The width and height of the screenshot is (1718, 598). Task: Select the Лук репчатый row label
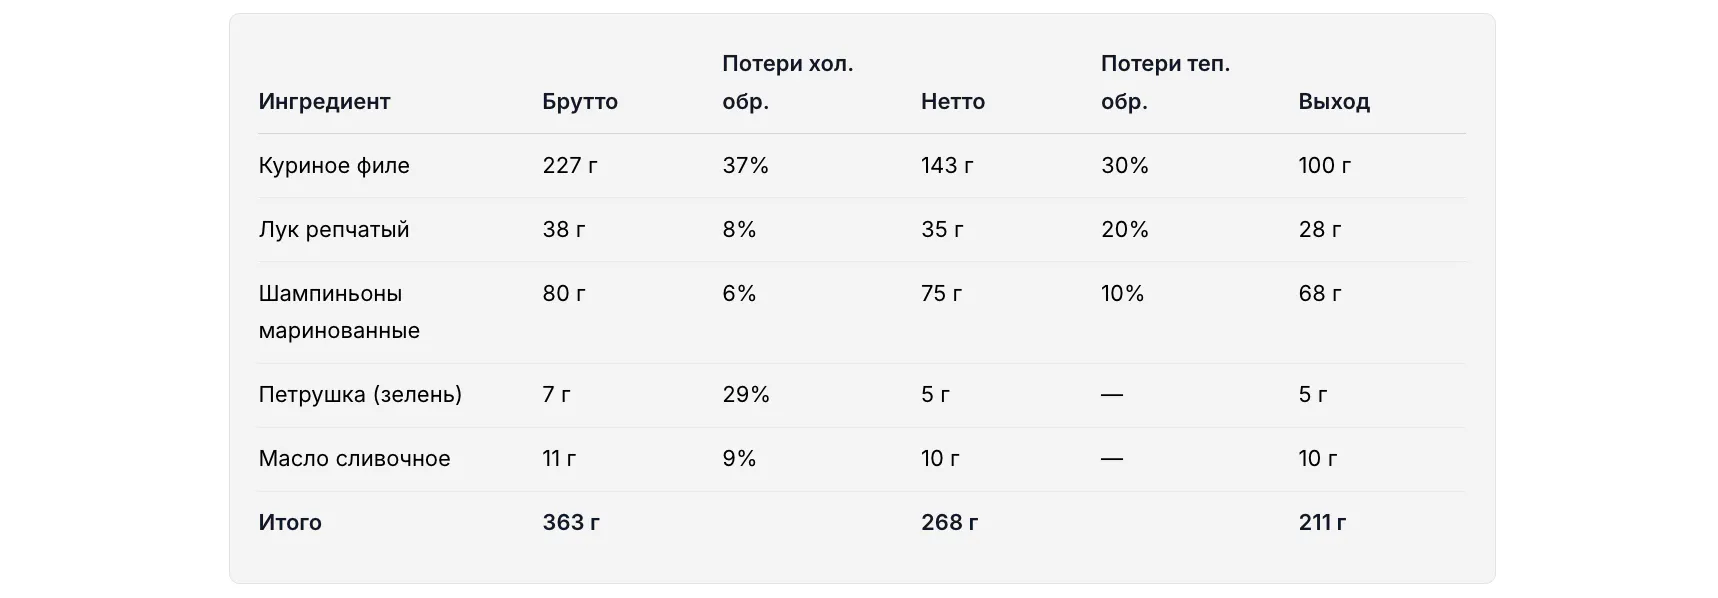point(334,230)
